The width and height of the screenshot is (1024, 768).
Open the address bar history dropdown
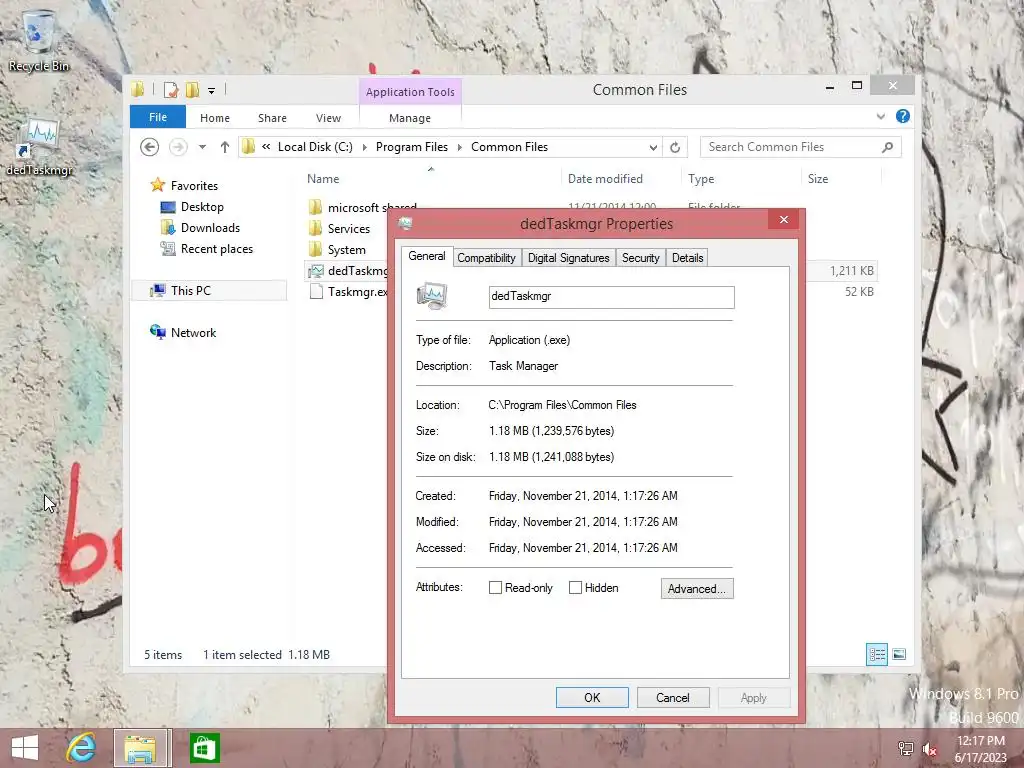[x=653, y=148]
